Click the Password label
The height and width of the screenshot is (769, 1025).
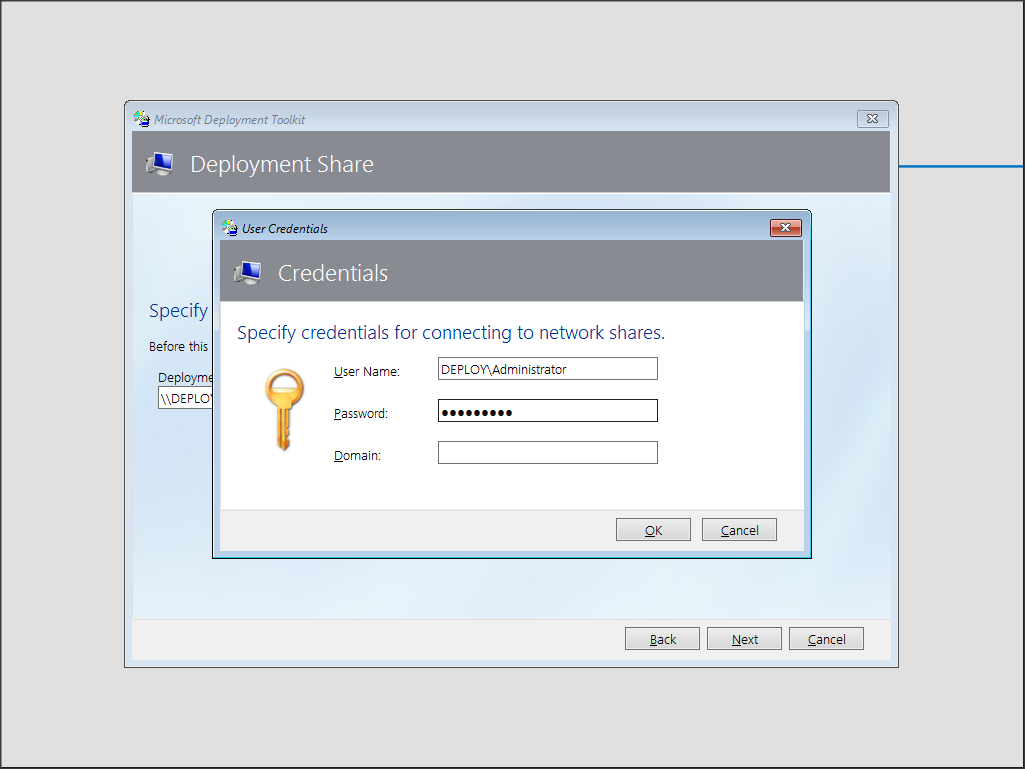(360, 414)
